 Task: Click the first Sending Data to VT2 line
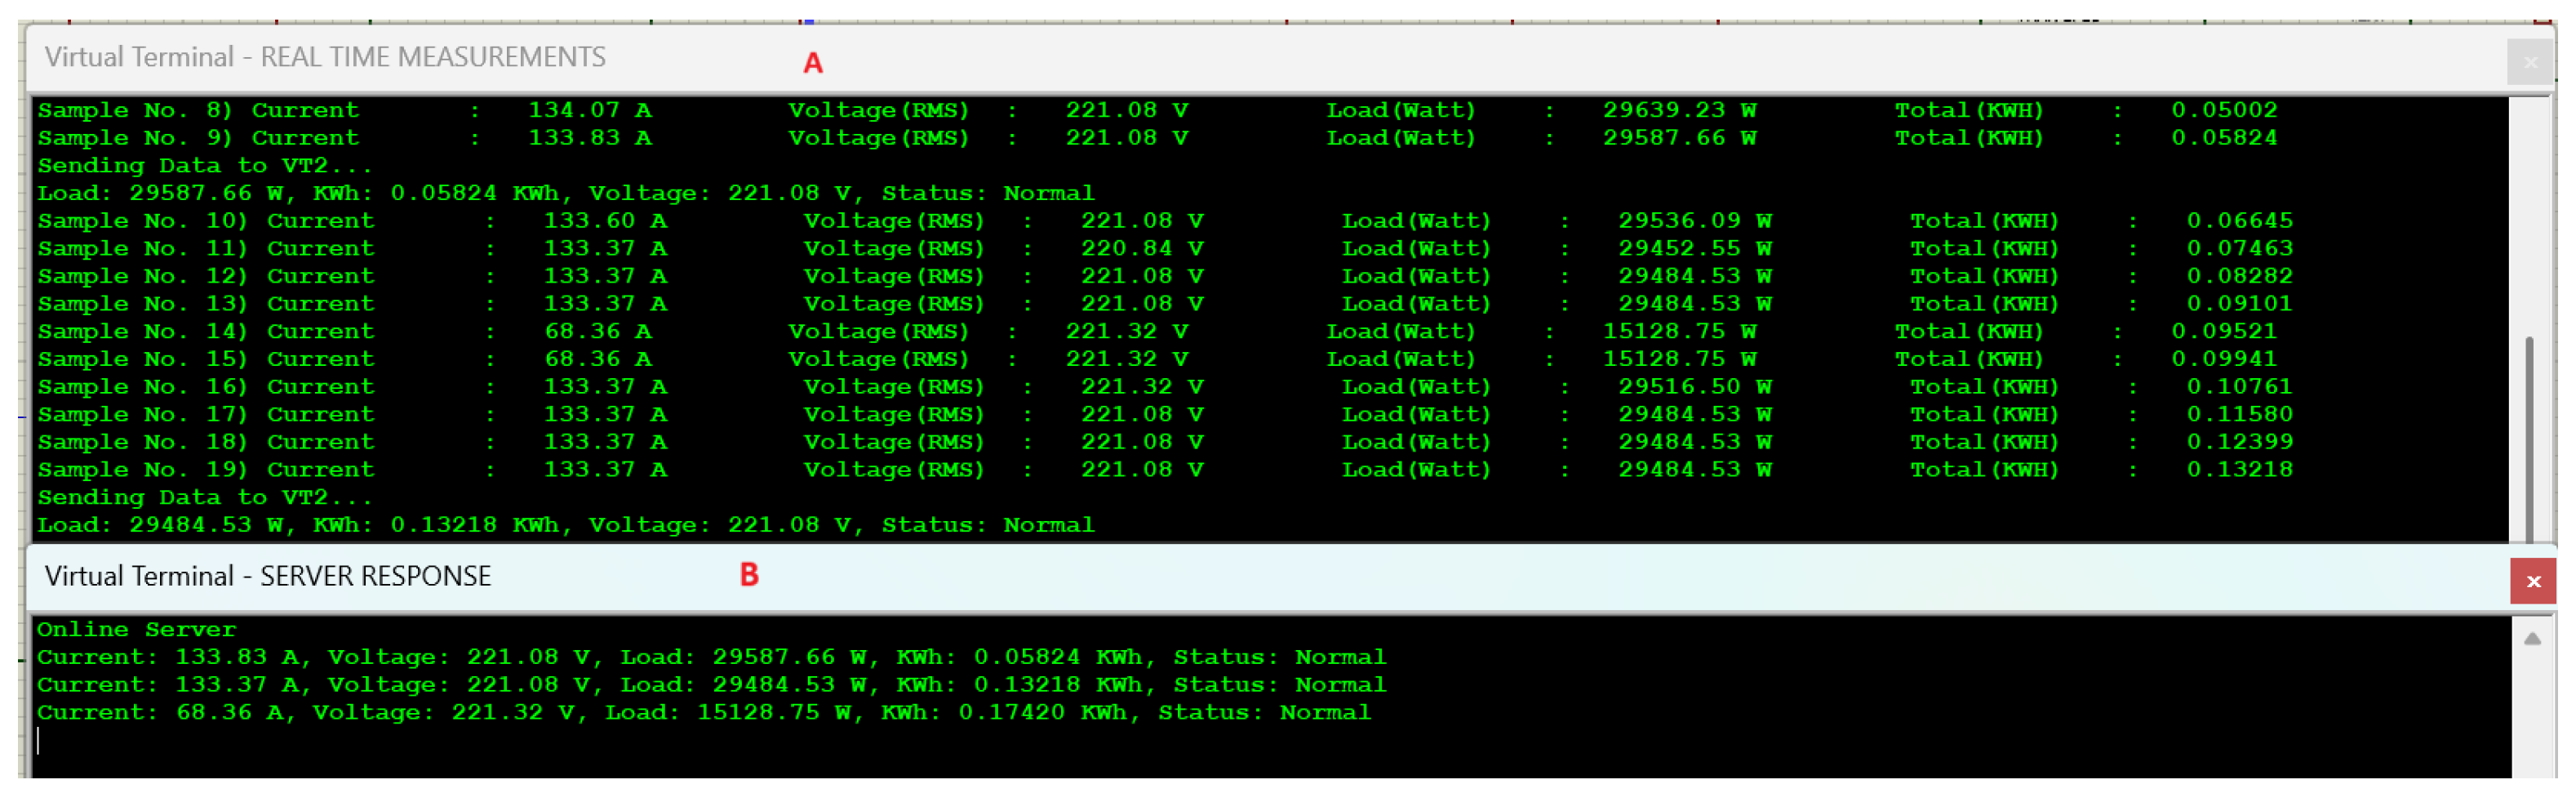point(204,166)
